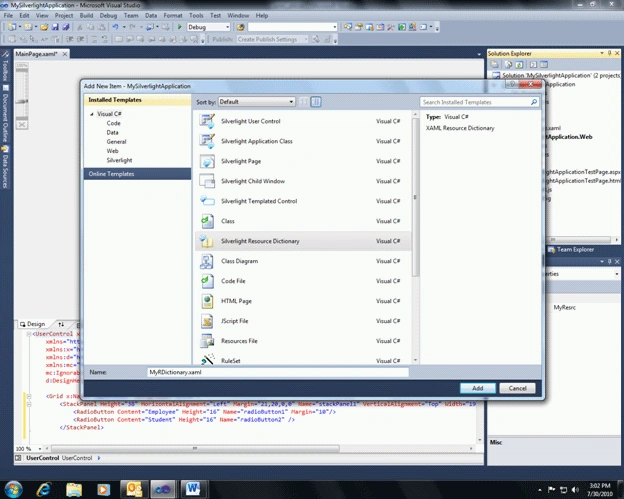Click the Add button

pos(478,388)
